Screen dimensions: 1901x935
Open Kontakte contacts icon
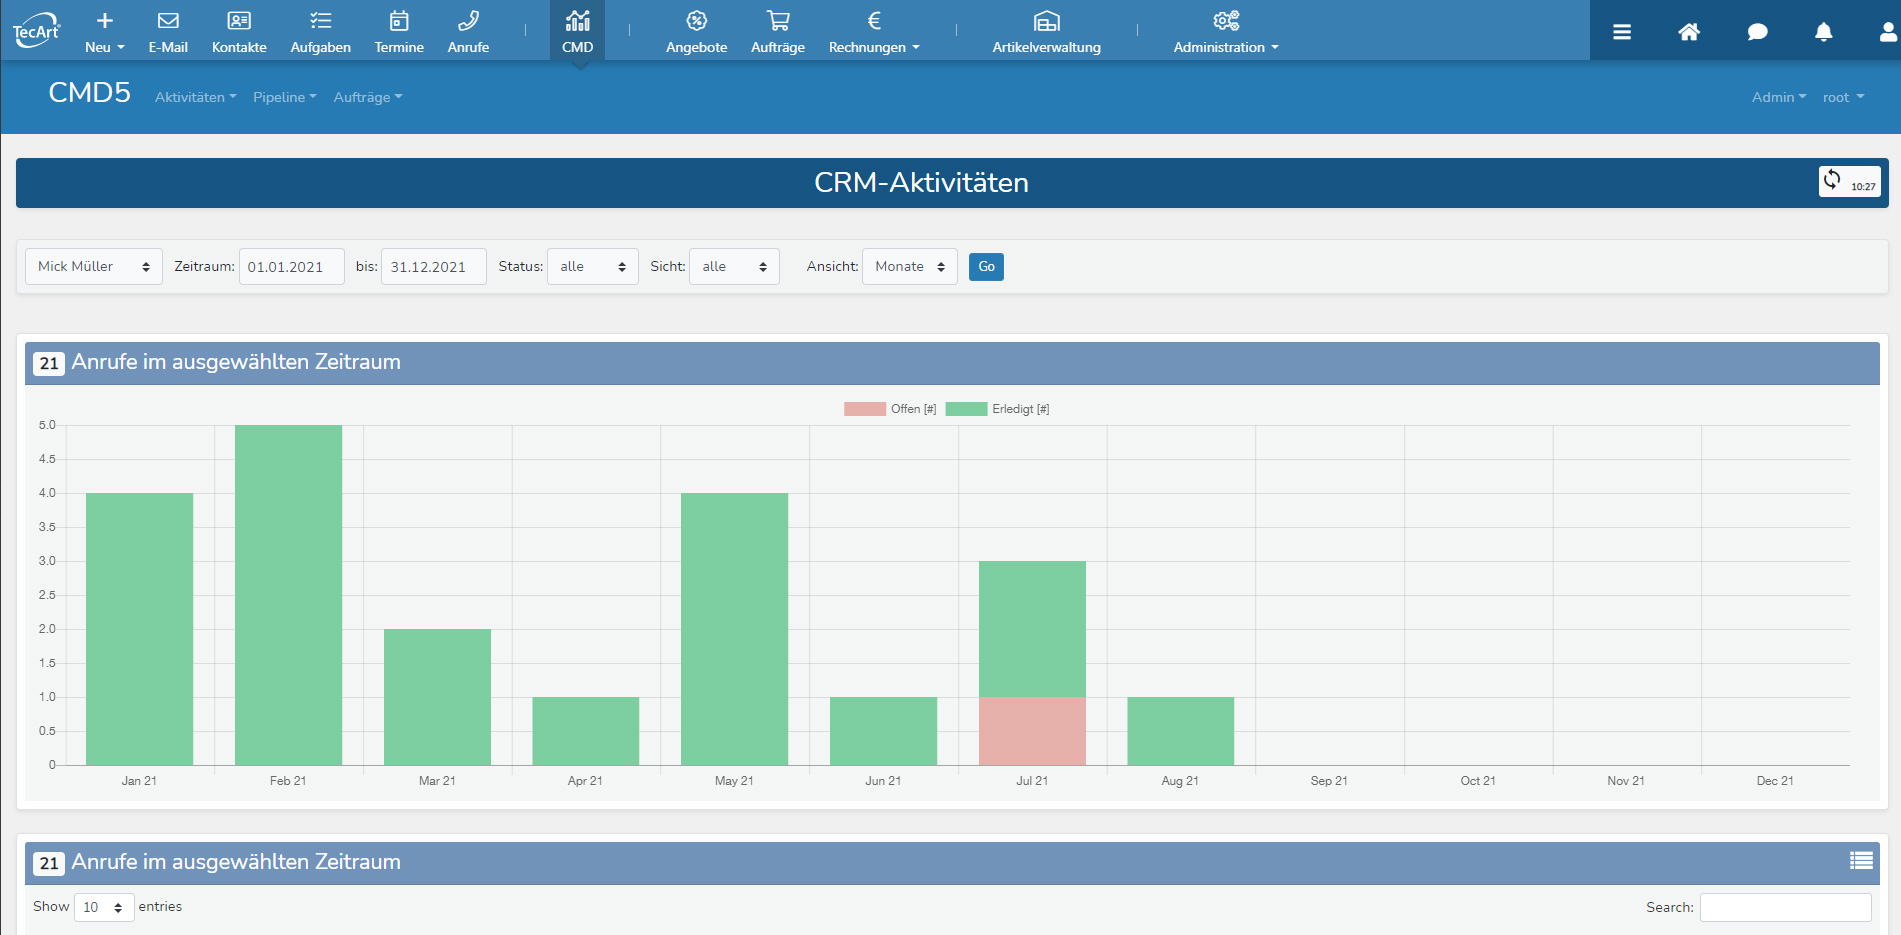point(239,22)
